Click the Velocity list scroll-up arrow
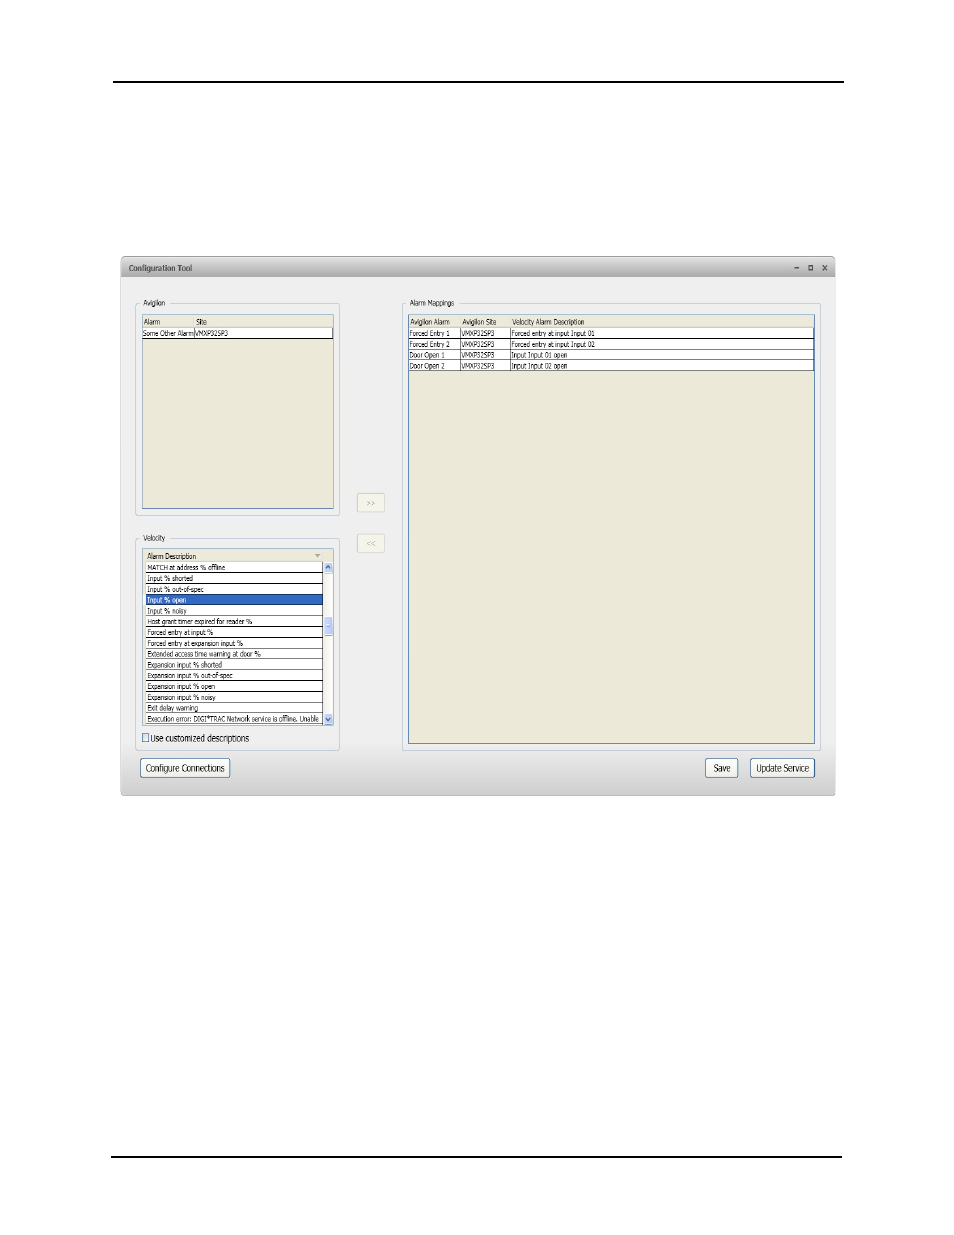Viewport: 954px width, 1235px height. (328, 567)
